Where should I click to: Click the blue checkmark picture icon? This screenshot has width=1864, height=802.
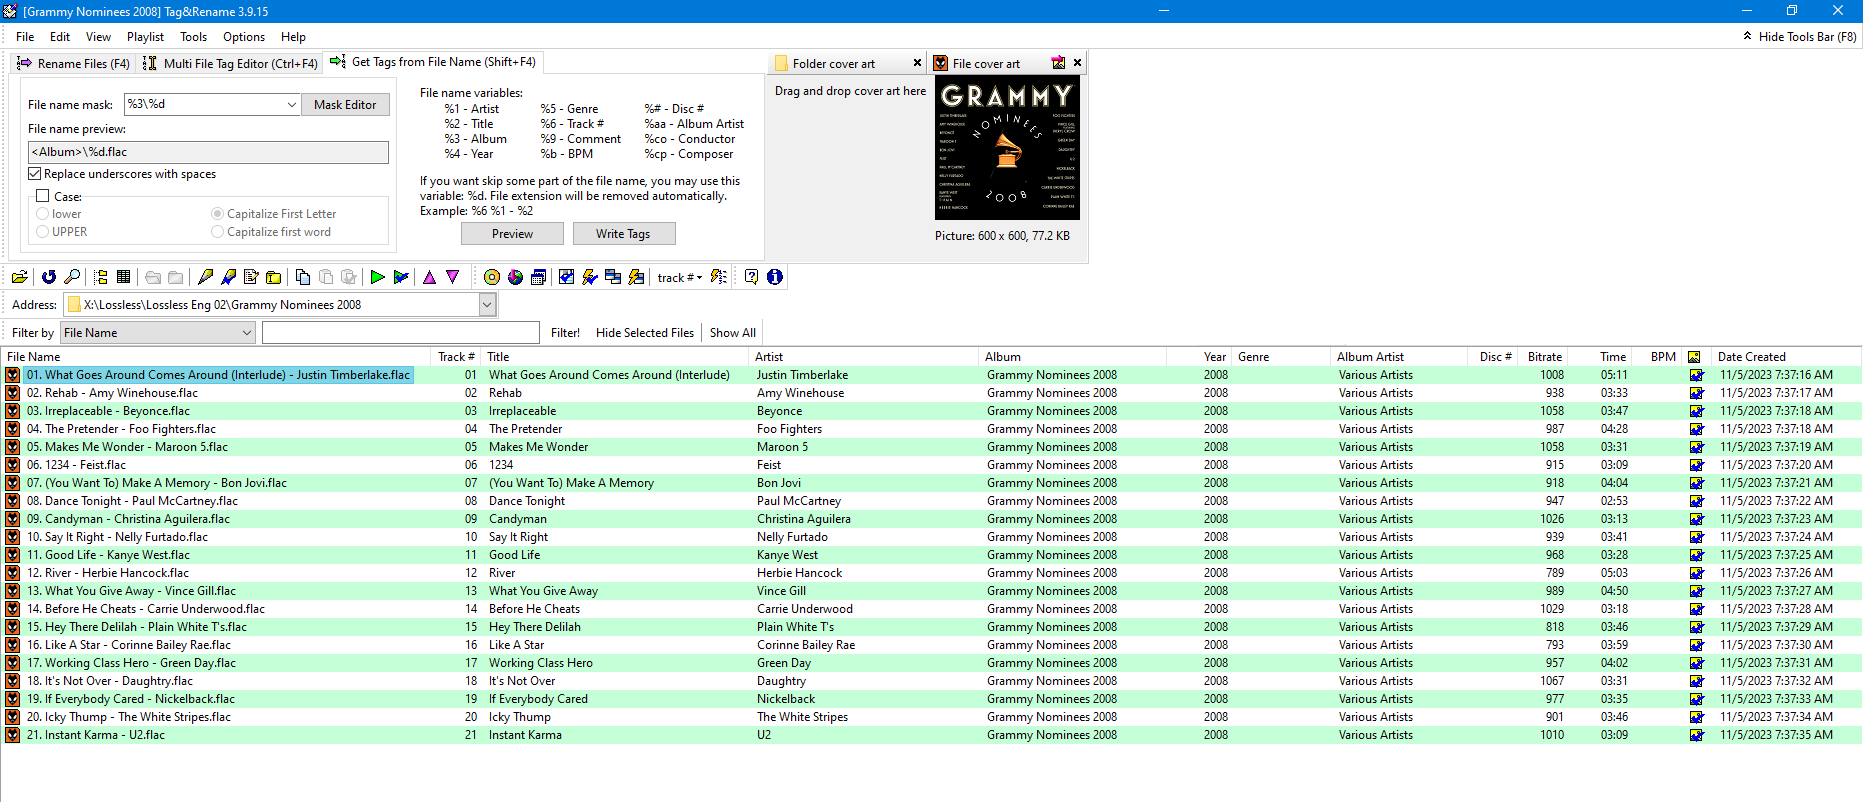[567, 277]
